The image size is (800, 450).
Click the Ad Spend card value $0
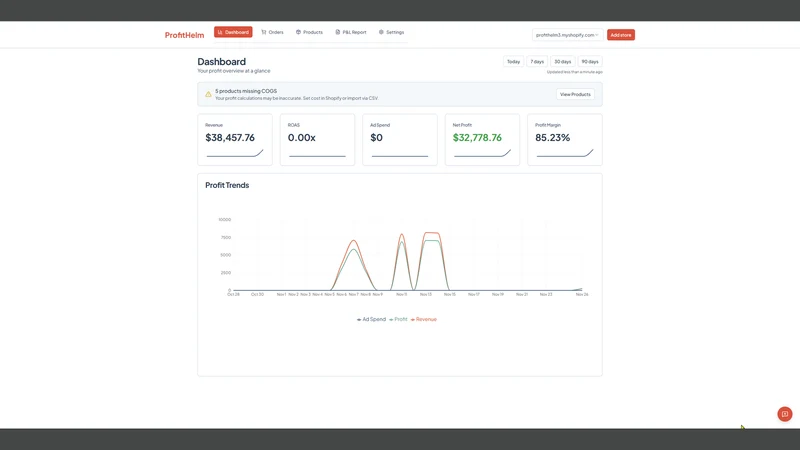pos(377,138)
